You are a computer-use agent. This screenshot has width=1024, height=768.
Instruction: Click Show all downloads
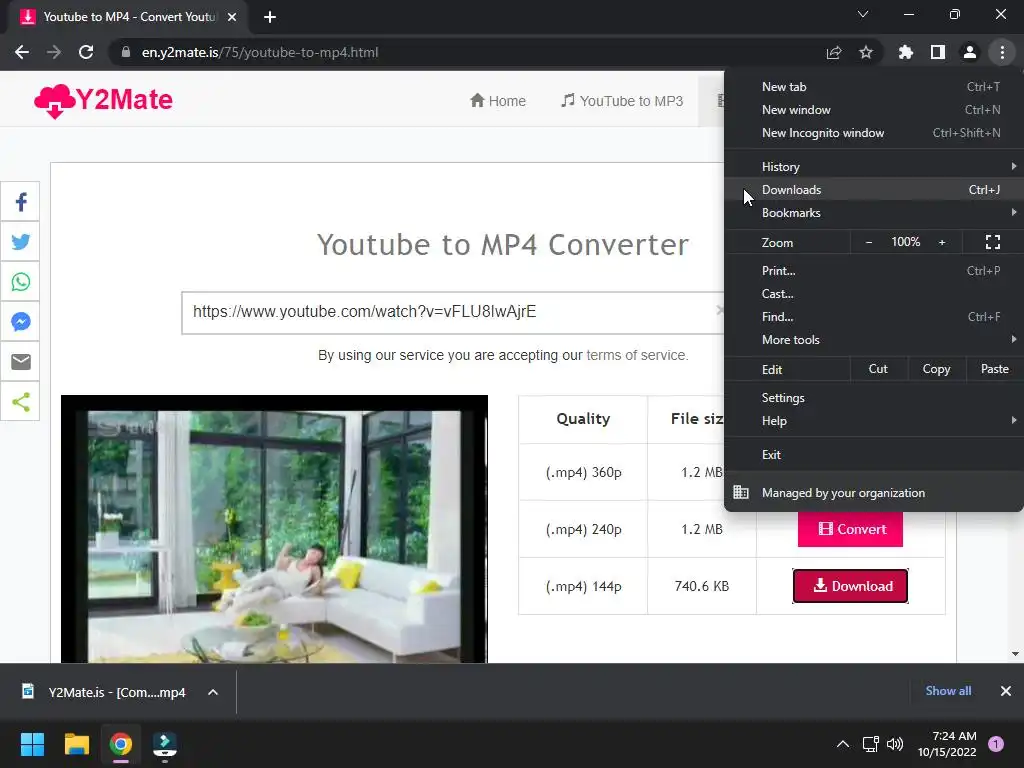[948, 691]
